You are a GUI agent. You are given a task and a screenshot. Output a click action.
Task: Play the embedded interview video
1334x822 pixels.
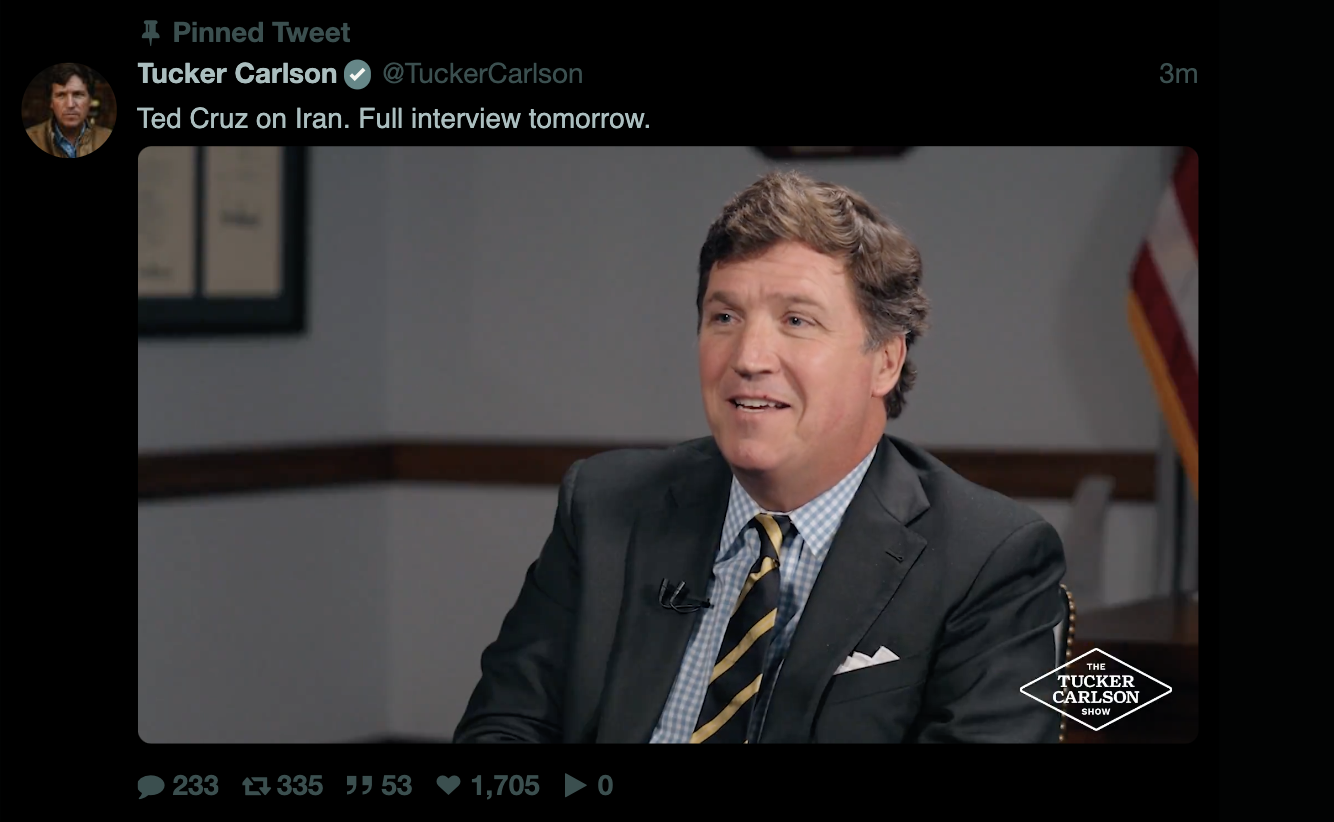pyautogui.click(x=667, y=444)
